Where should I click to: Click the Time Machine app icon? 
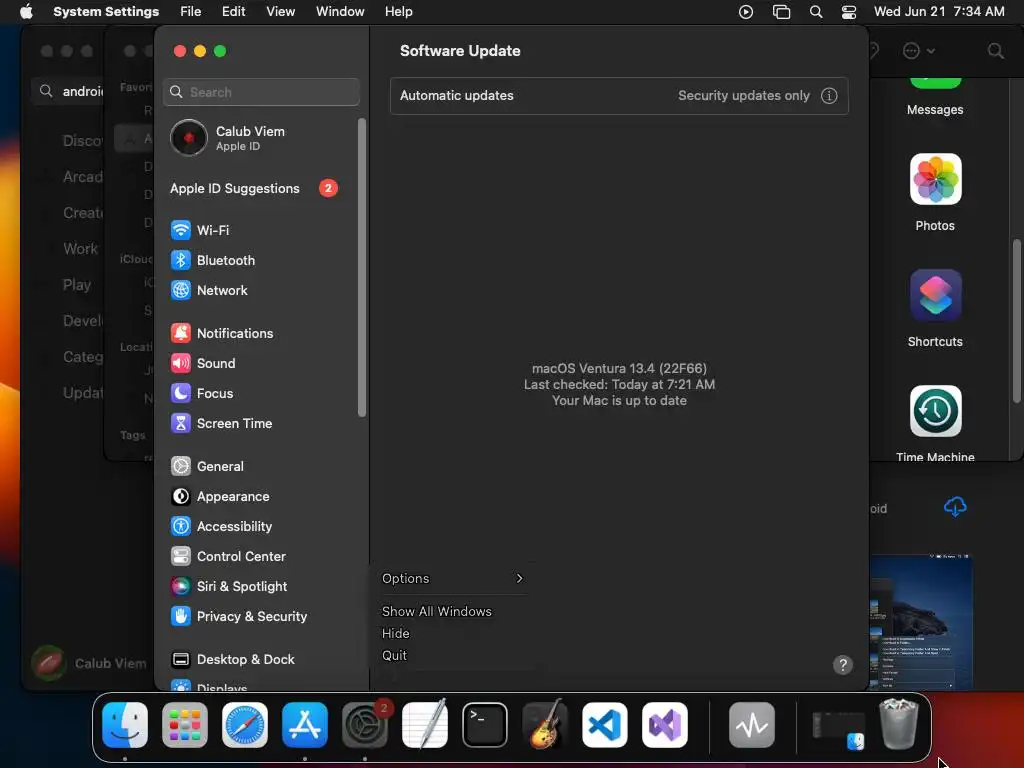[935, 411]
